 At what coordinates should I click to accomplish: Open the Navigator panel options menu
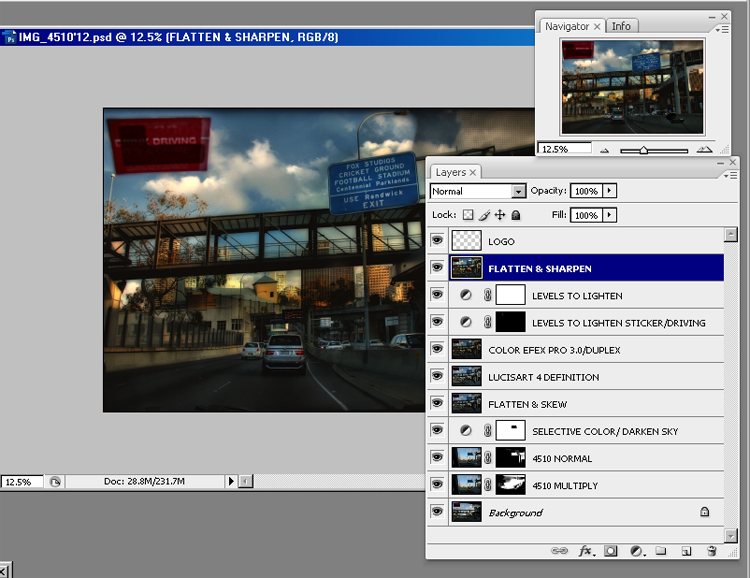click(722, 29)
